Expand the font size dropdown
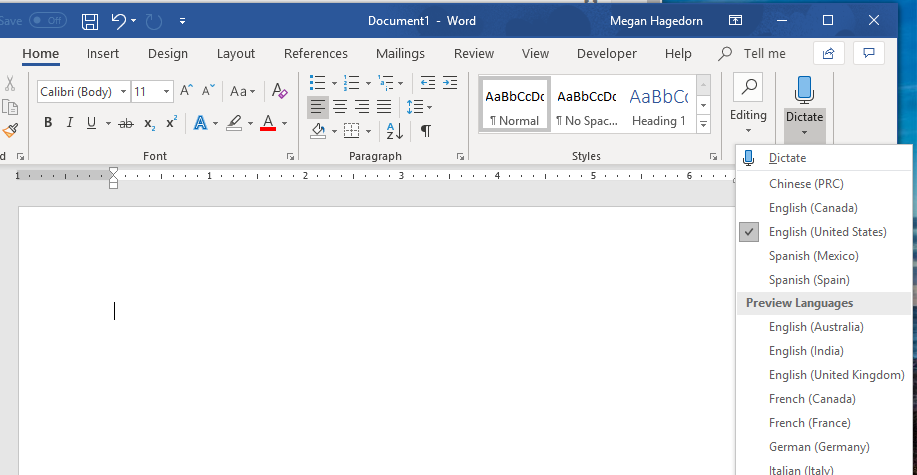Image resolution: width=917 pixels, height=475 pixels. click(166, 92)
